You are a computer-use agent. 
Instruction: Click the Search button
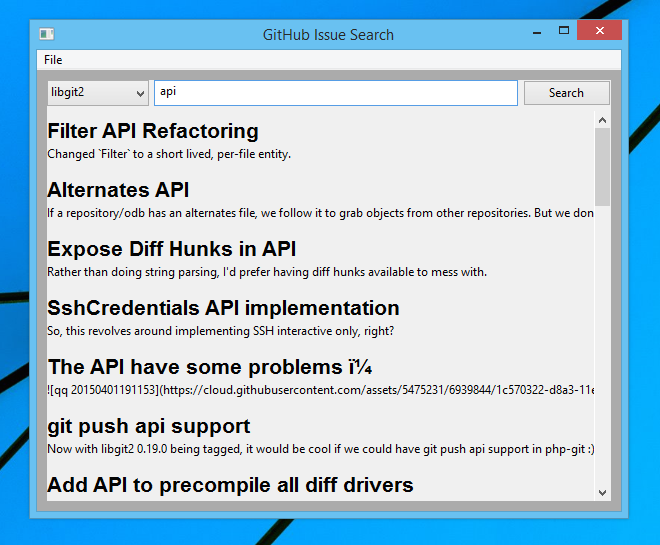pos(567,93)
